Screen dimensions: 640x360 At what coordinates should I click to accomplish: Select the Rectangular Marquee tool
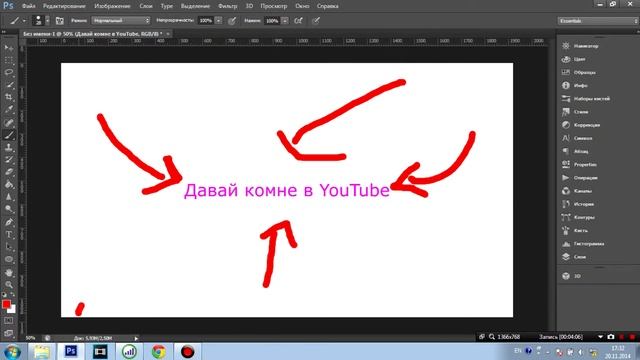click(x=9, y=60)
